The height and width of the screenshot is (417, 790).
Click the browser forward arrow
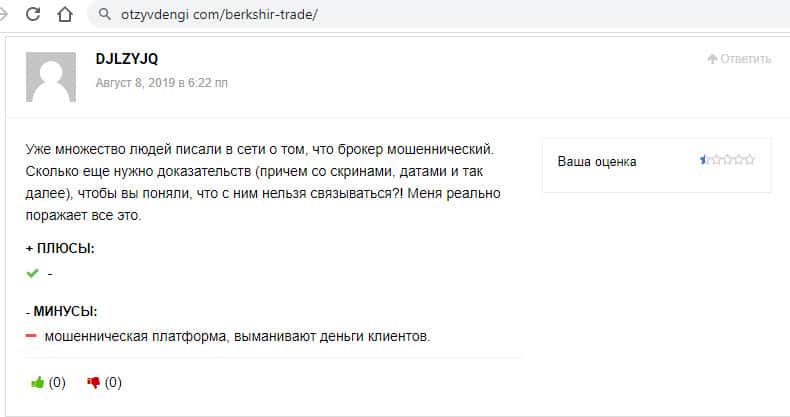click(8, 15)
